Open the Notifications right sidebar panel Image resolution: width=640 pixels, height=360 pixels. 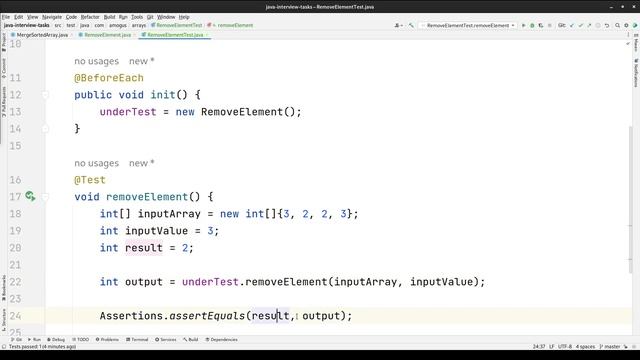pos(636,73)
